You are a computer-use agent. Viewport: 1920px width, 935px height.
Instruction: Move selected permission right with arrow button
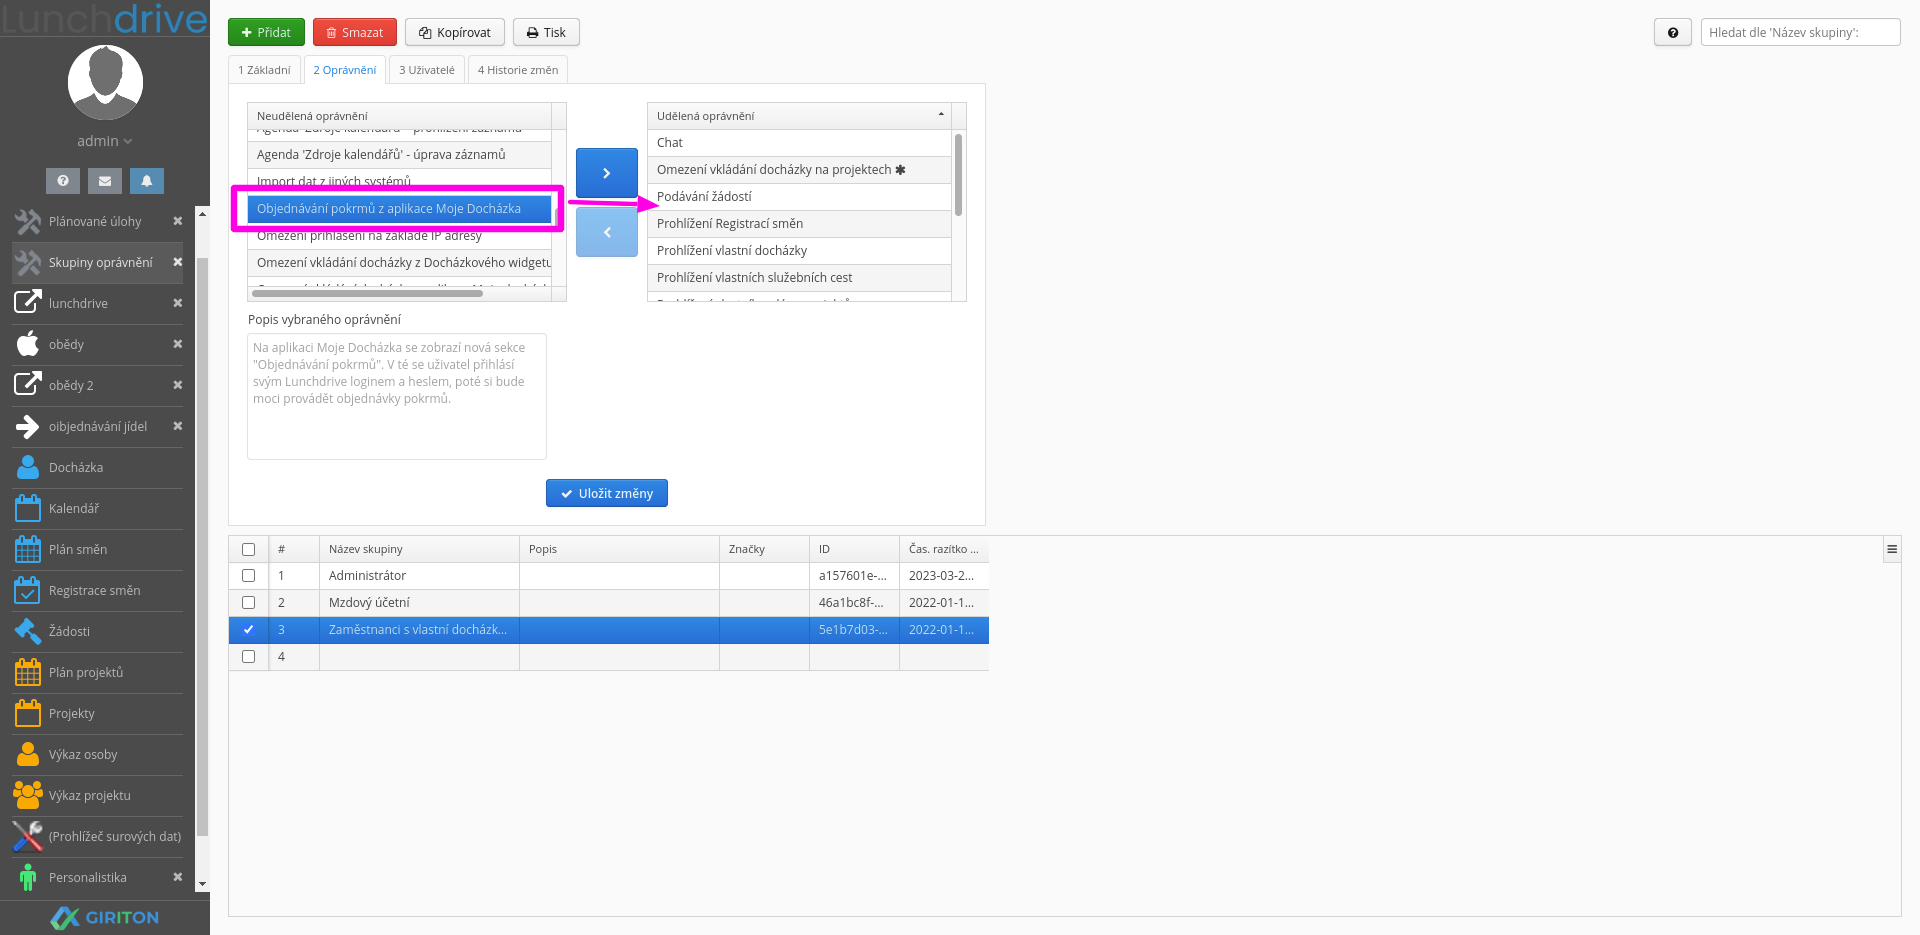point(607,173)
